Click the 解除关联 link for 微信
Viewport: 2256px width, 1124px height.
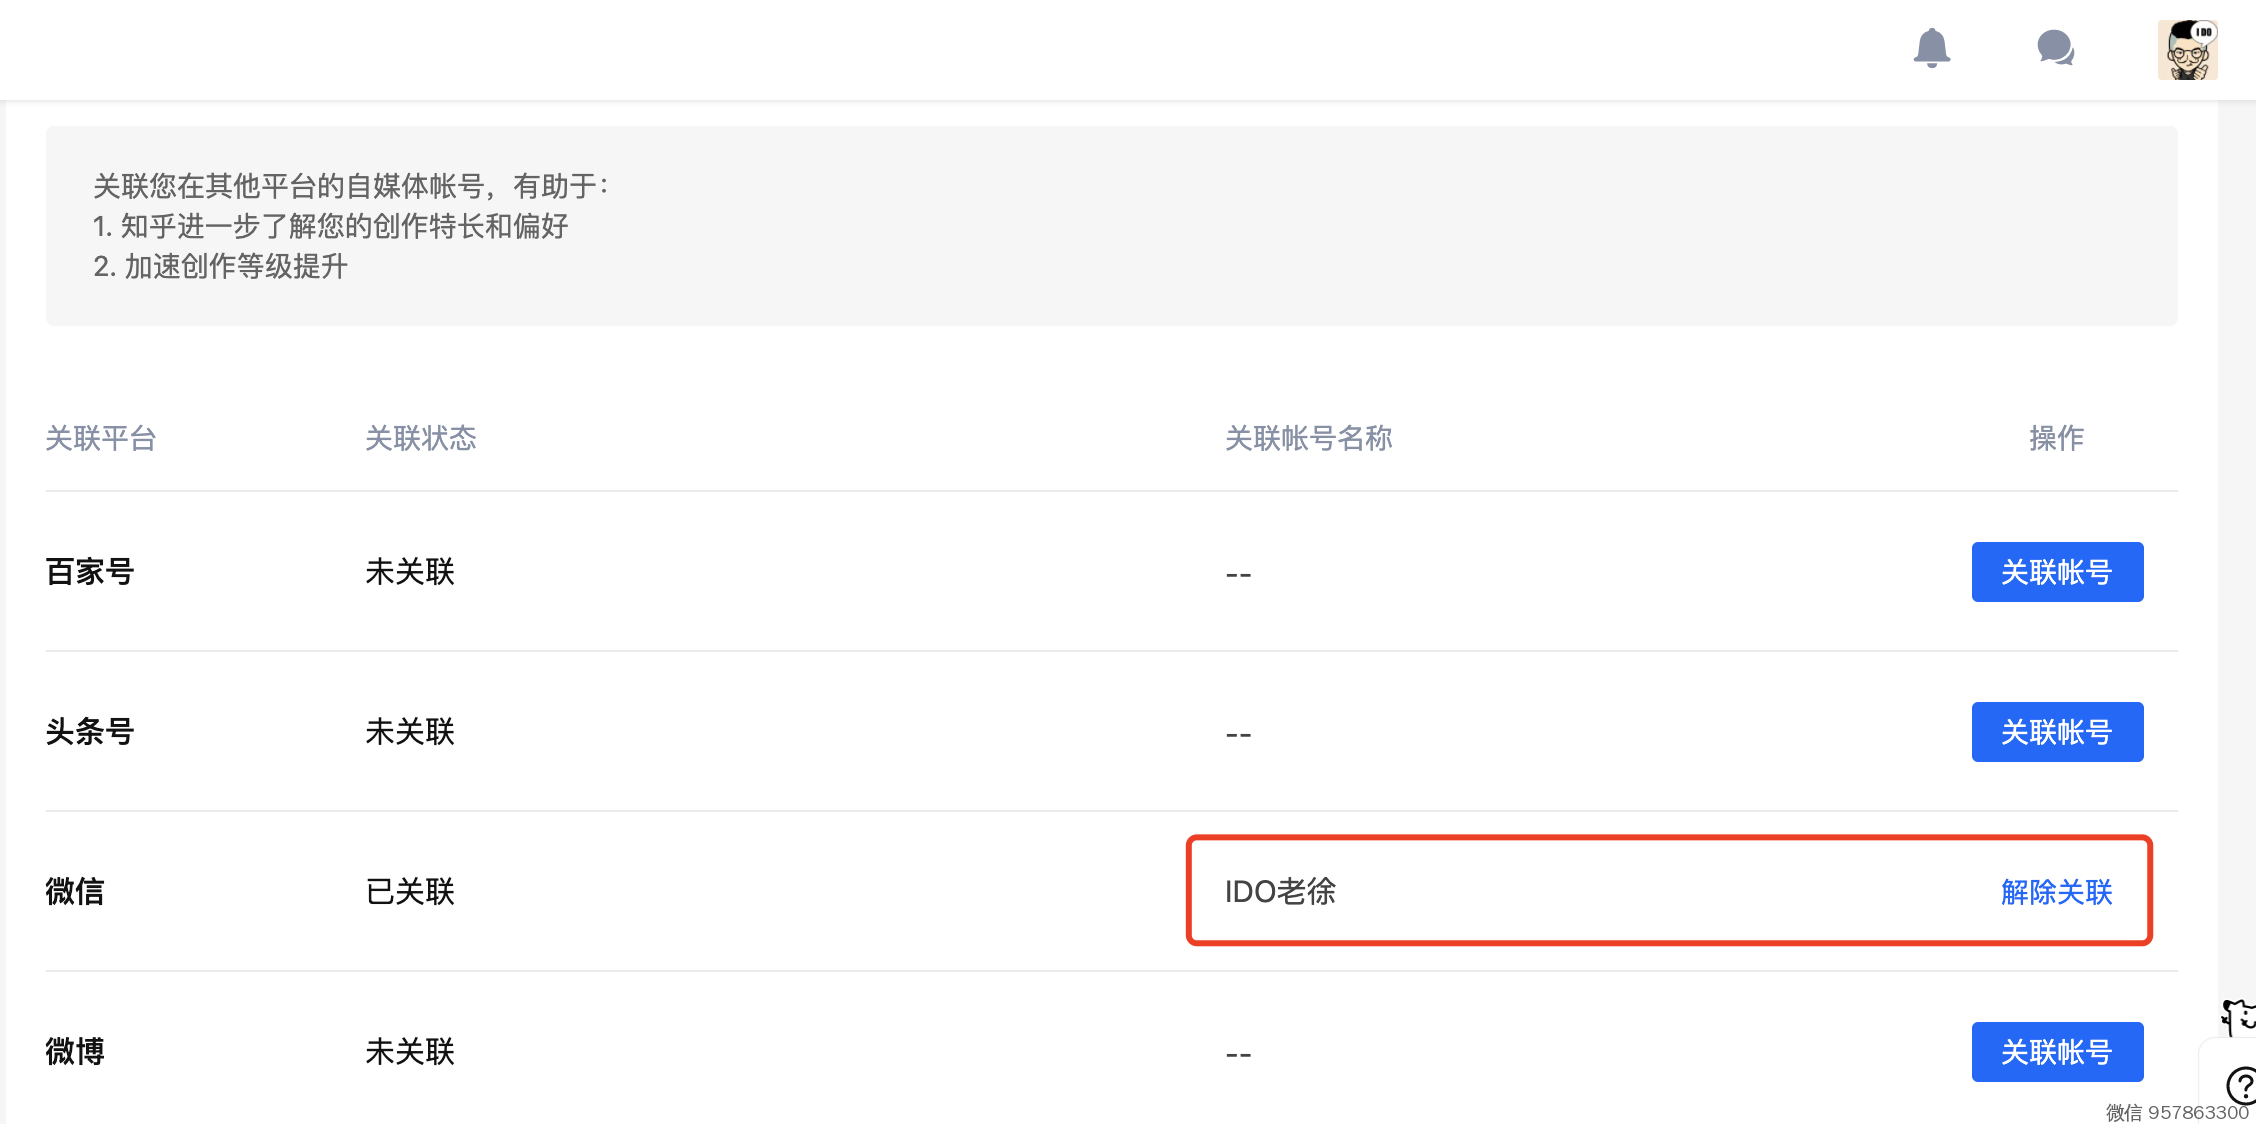(x=2056, y=892)
